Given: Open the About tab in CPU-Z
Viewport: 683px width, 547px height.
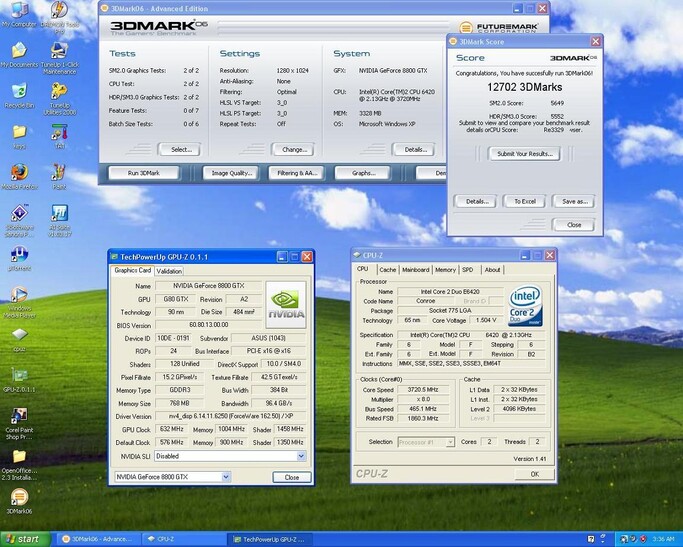Looking at the screenshot, I should click(492, 270).
